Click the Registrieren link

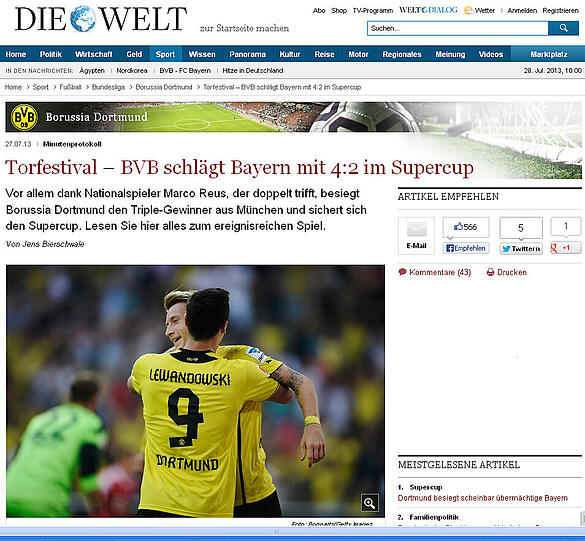pos(560,11)
